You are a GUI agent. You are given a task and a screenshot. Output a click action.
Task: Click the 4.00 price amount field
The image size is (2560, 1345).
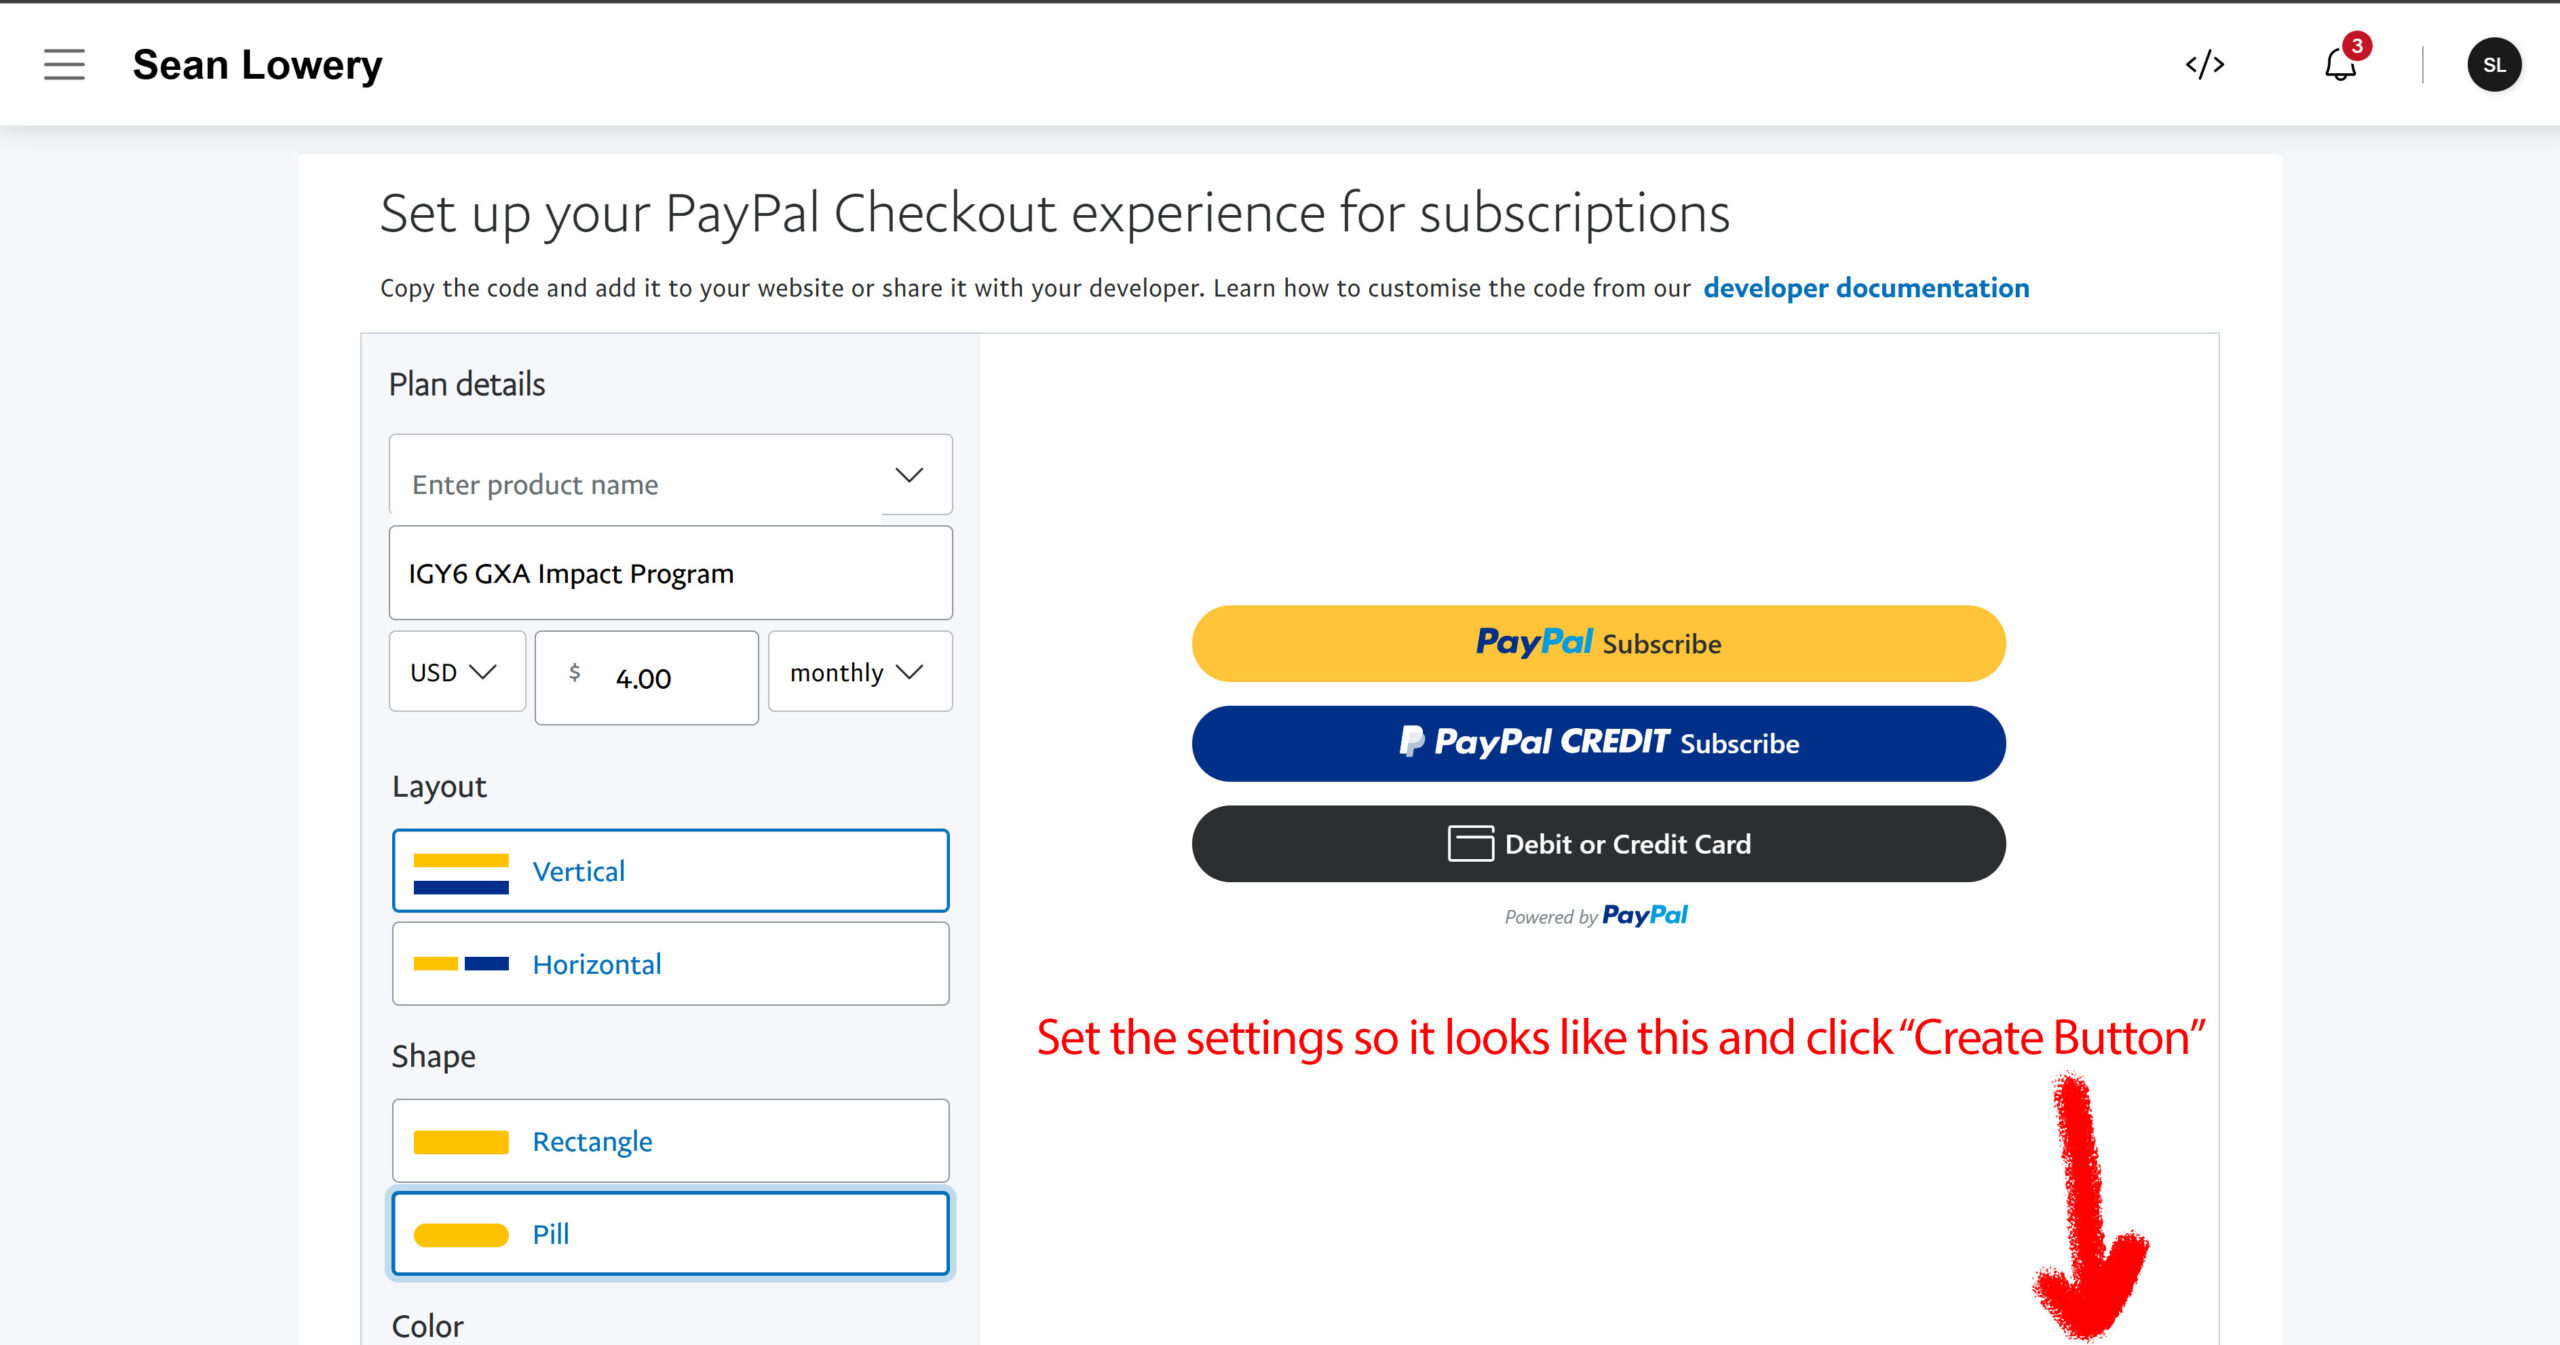(660, 679)
